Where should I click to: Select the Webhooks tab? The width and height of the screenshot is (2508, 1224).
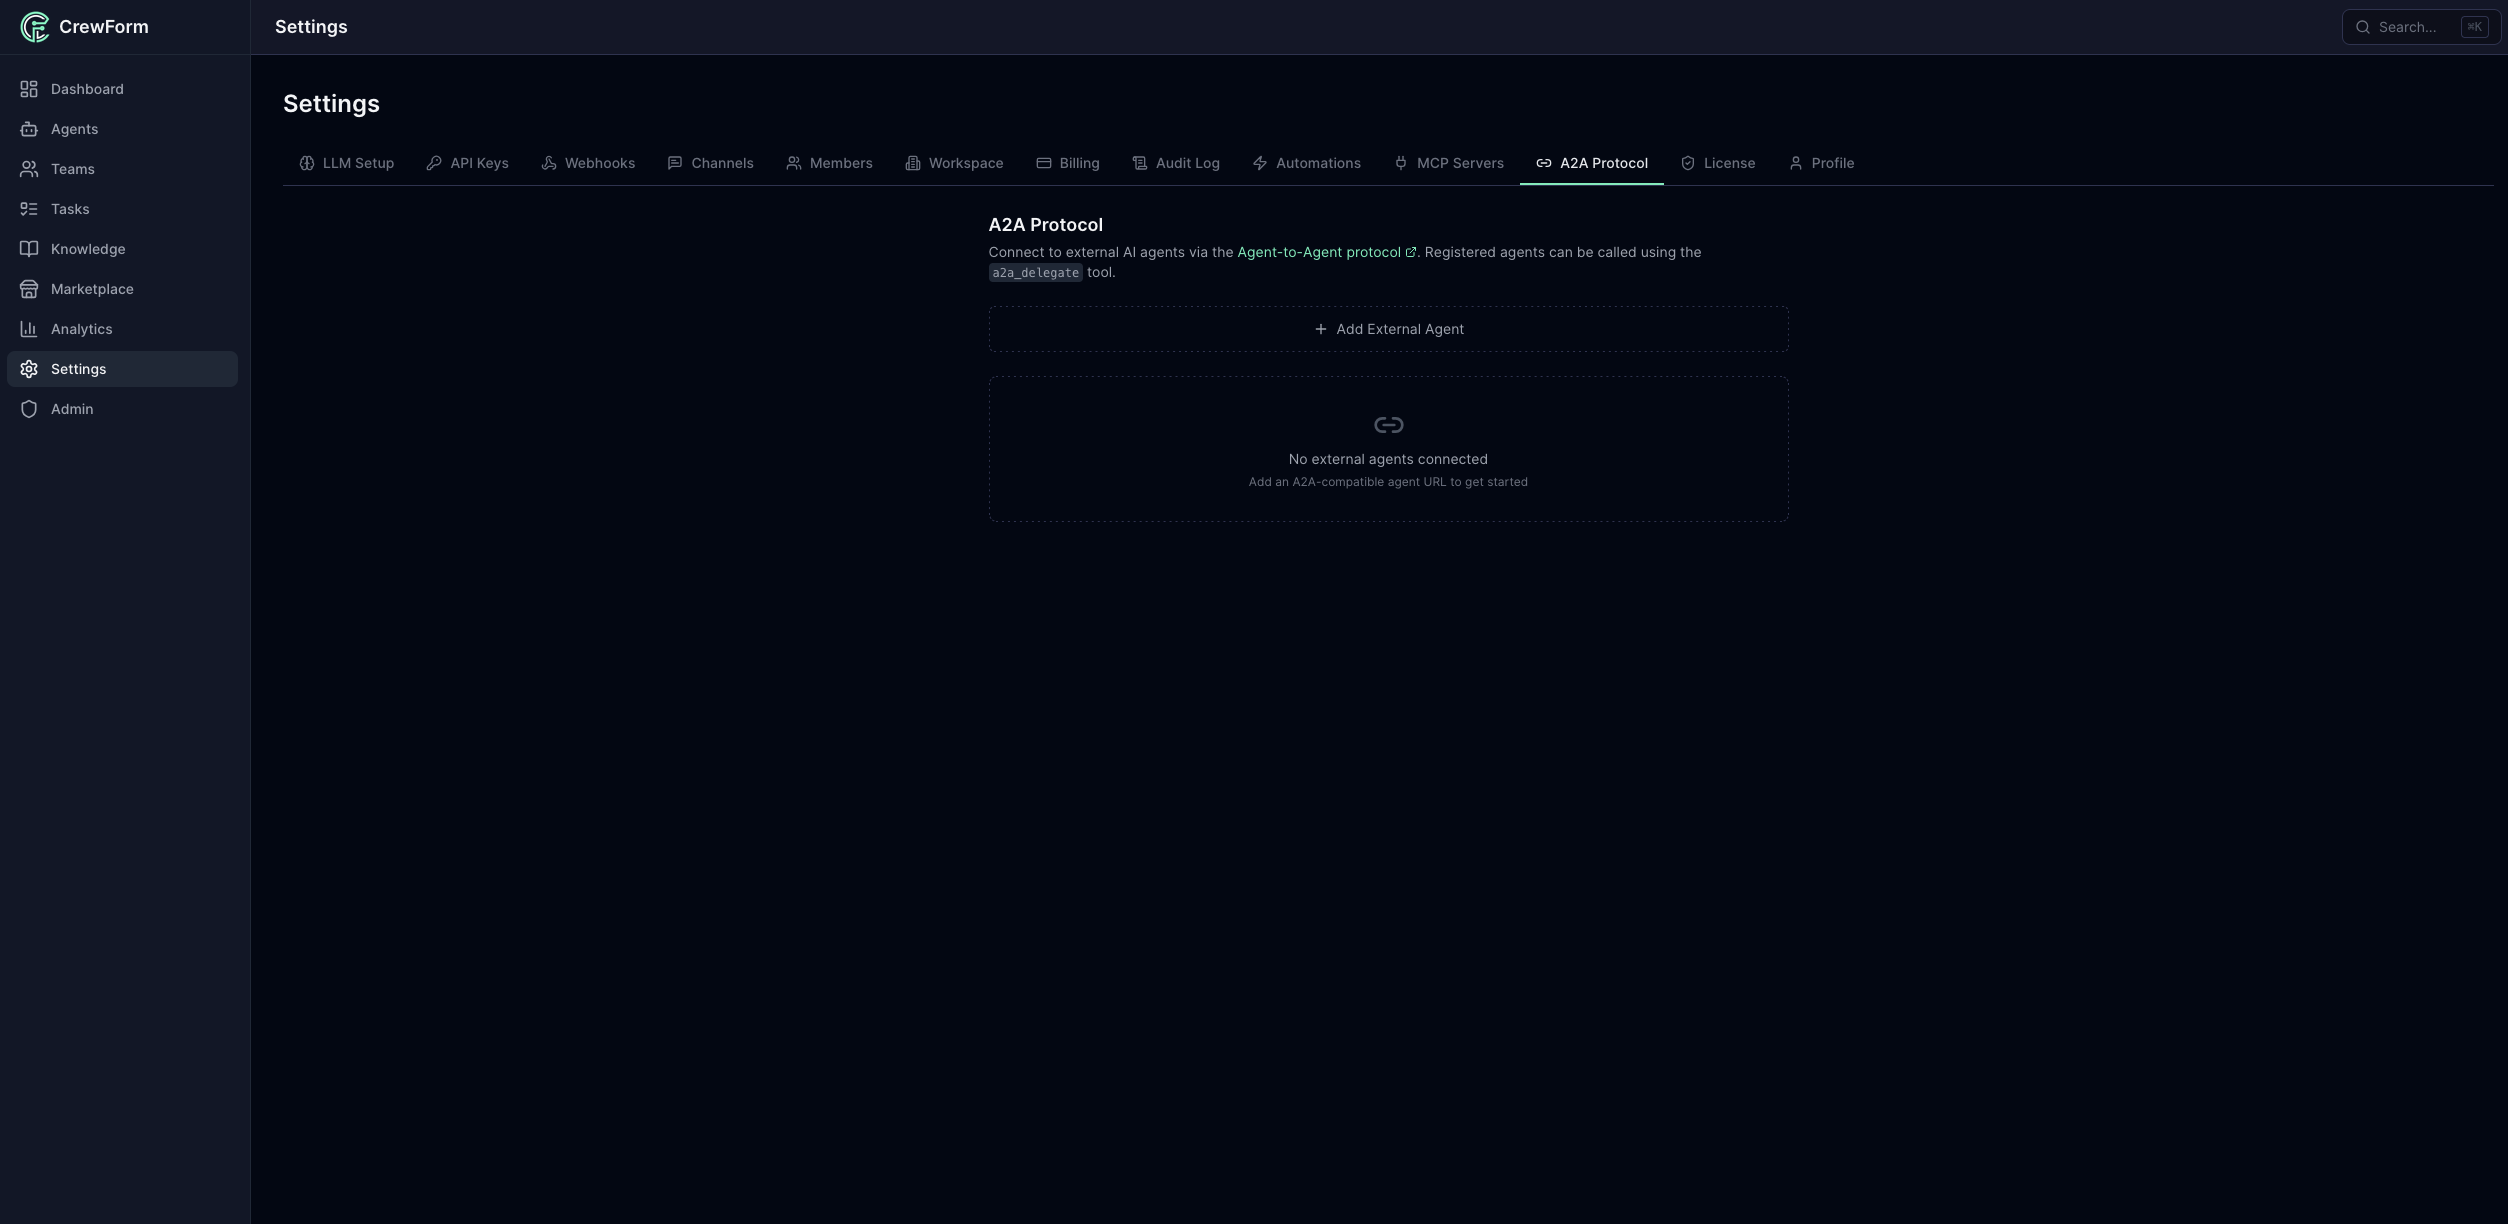coord(588,163)
